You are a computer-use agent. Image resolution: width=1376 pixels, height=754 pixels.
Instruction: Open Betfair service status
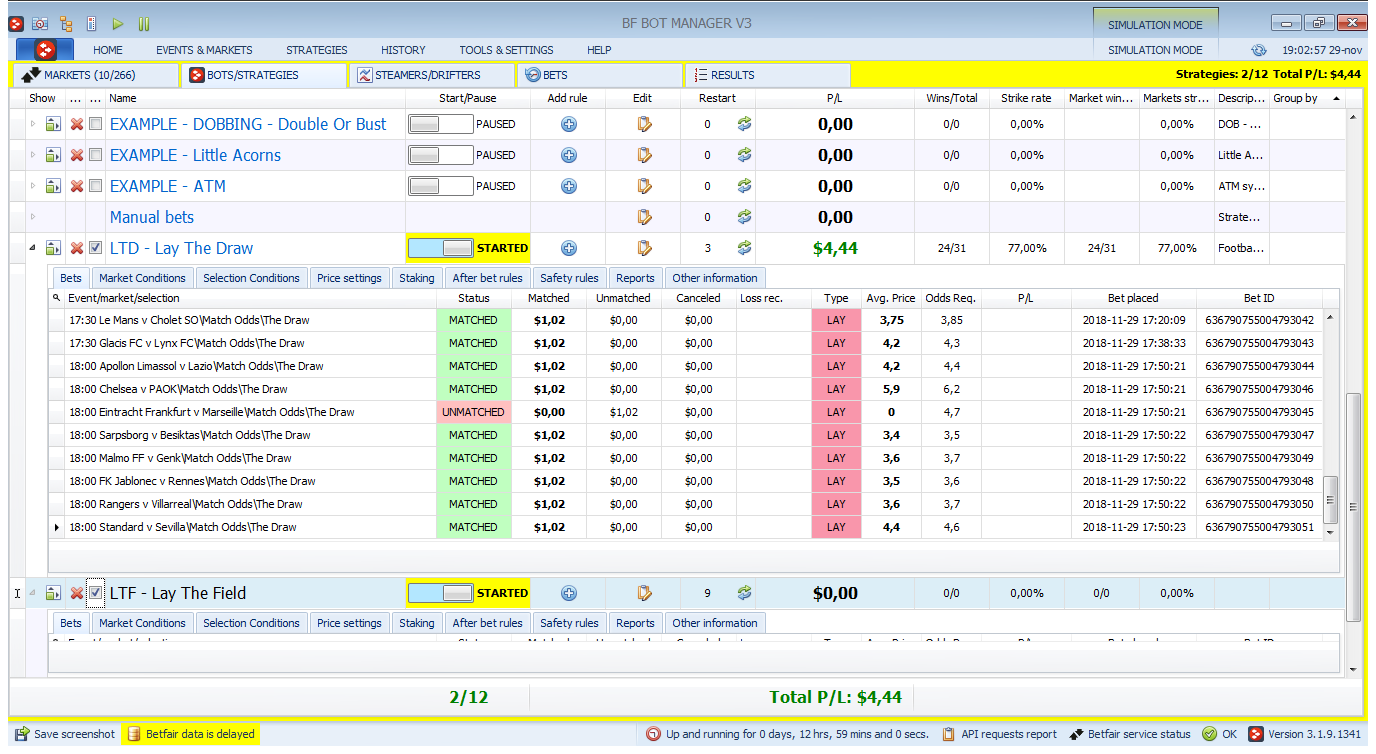tap(1130, 734)
